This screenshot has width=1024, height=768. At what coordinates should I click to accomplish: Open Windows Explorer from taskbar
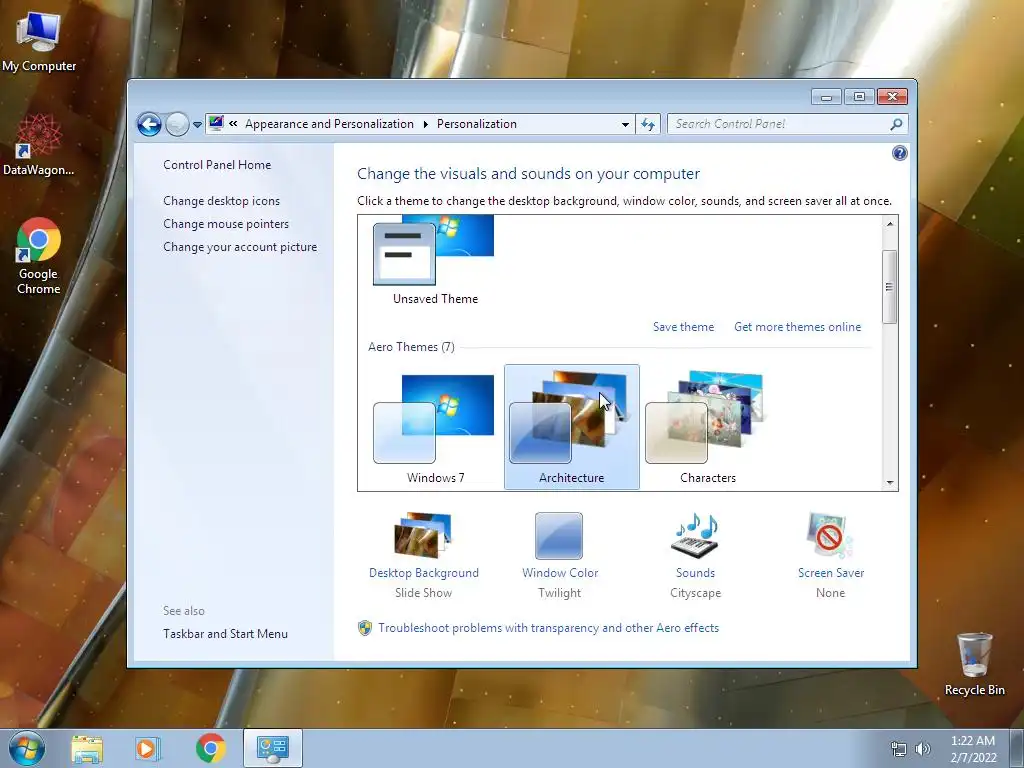[x=87, y=748]
